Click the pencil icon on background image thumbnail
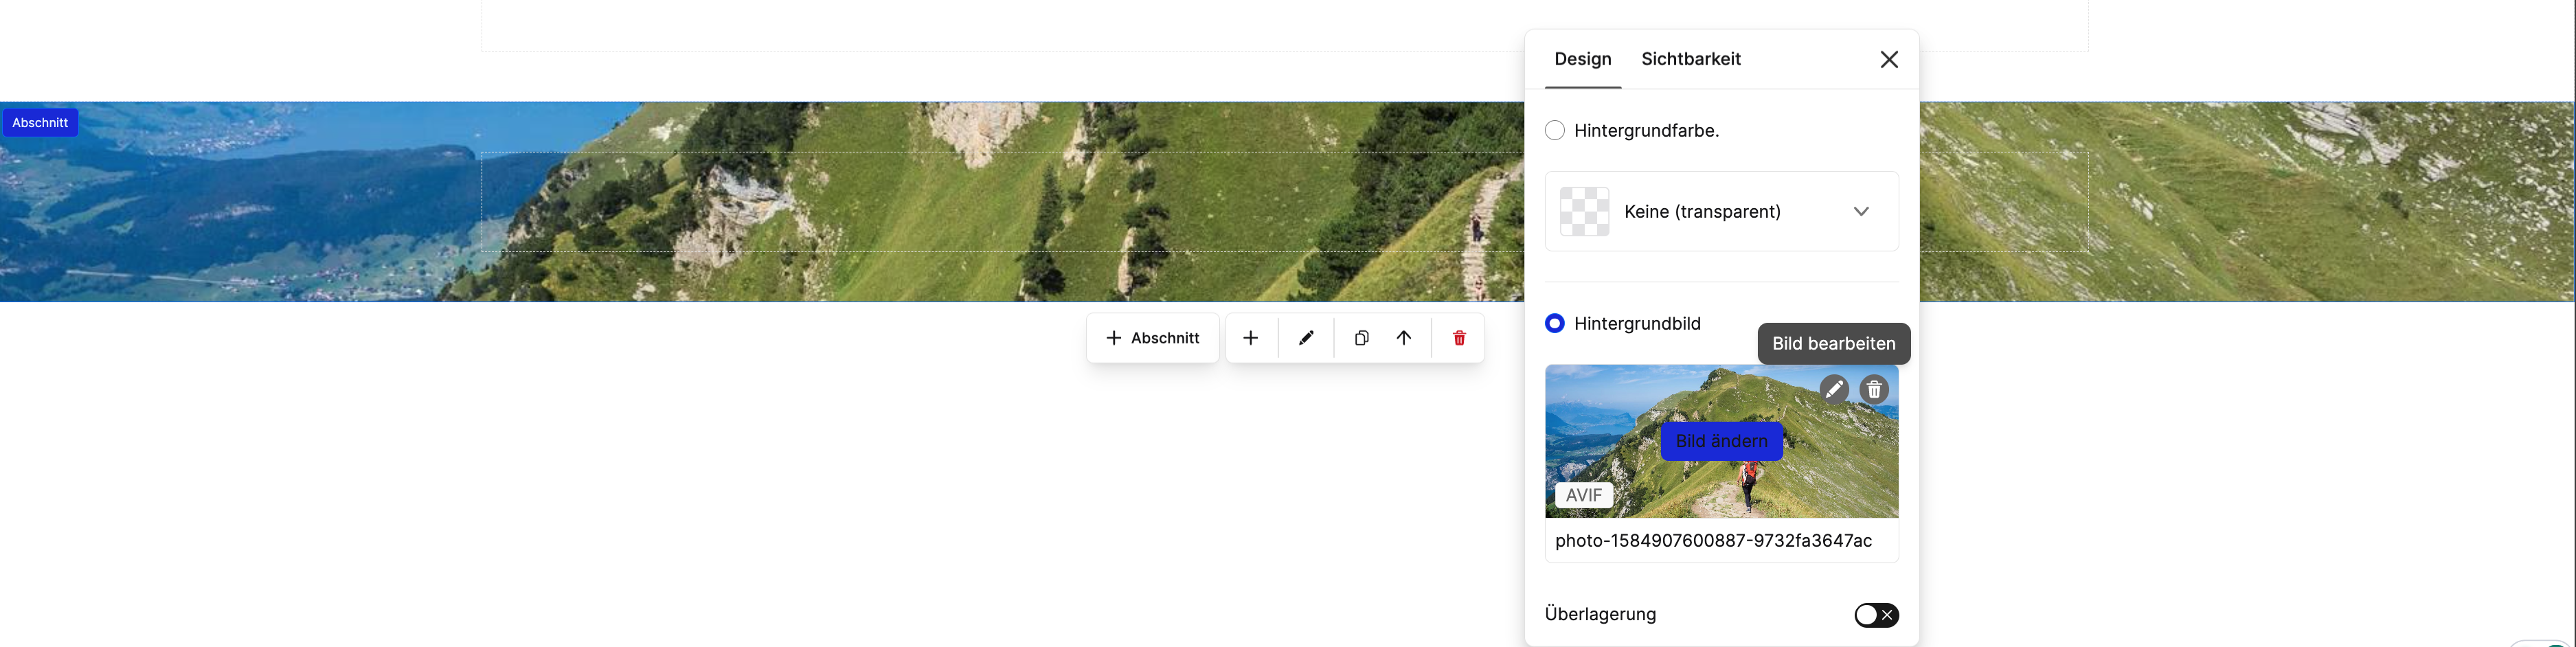 click(x=1834, y=389)
